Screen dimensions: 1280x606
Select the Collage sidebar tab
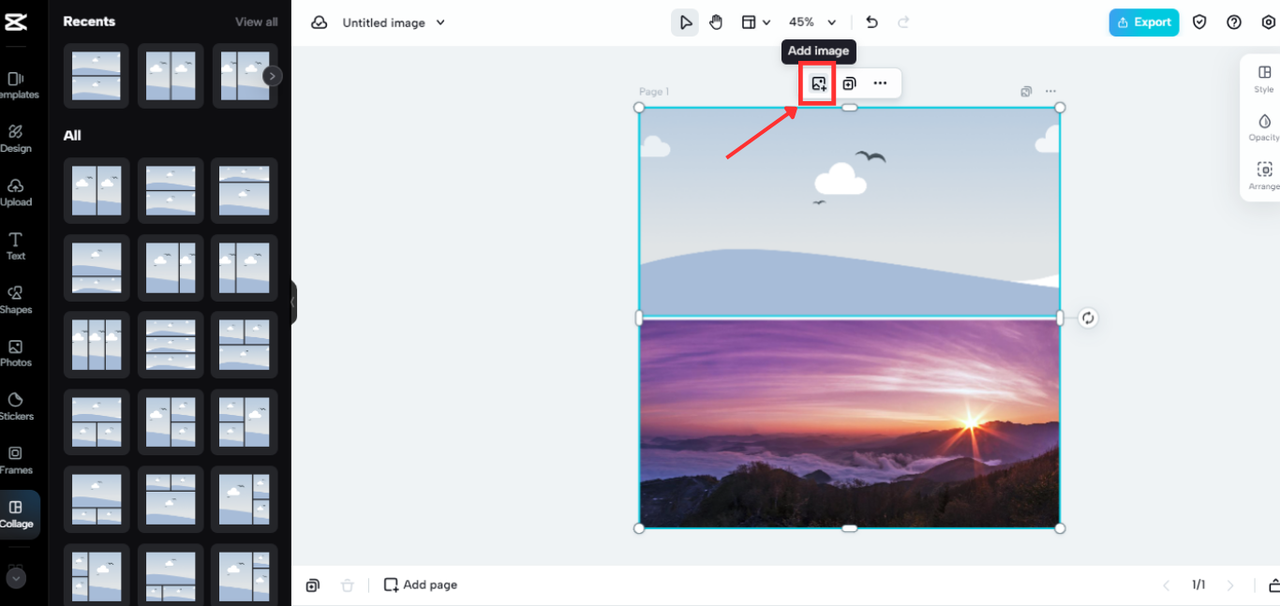pyautogui.click(x=16, y=515)
